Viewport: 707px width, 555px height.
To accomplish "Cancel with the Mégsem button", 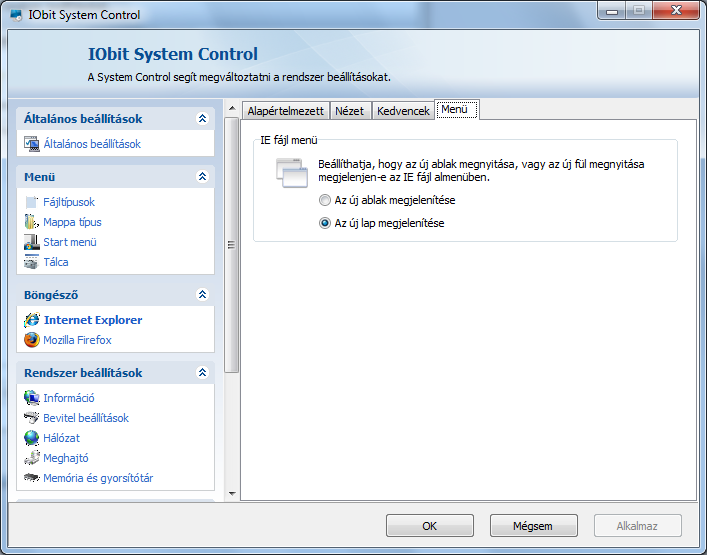I will [x=533, y=526].
